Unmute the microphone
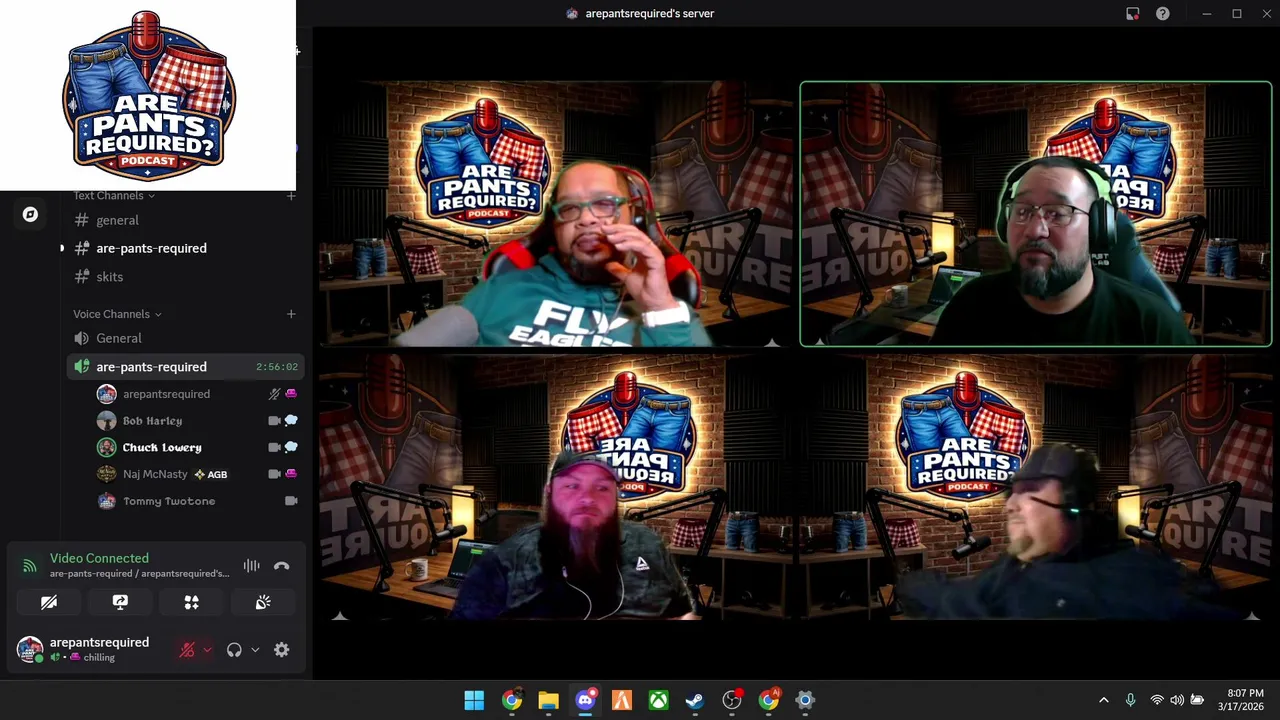1280x720 pixels. (x=187, y=650)
